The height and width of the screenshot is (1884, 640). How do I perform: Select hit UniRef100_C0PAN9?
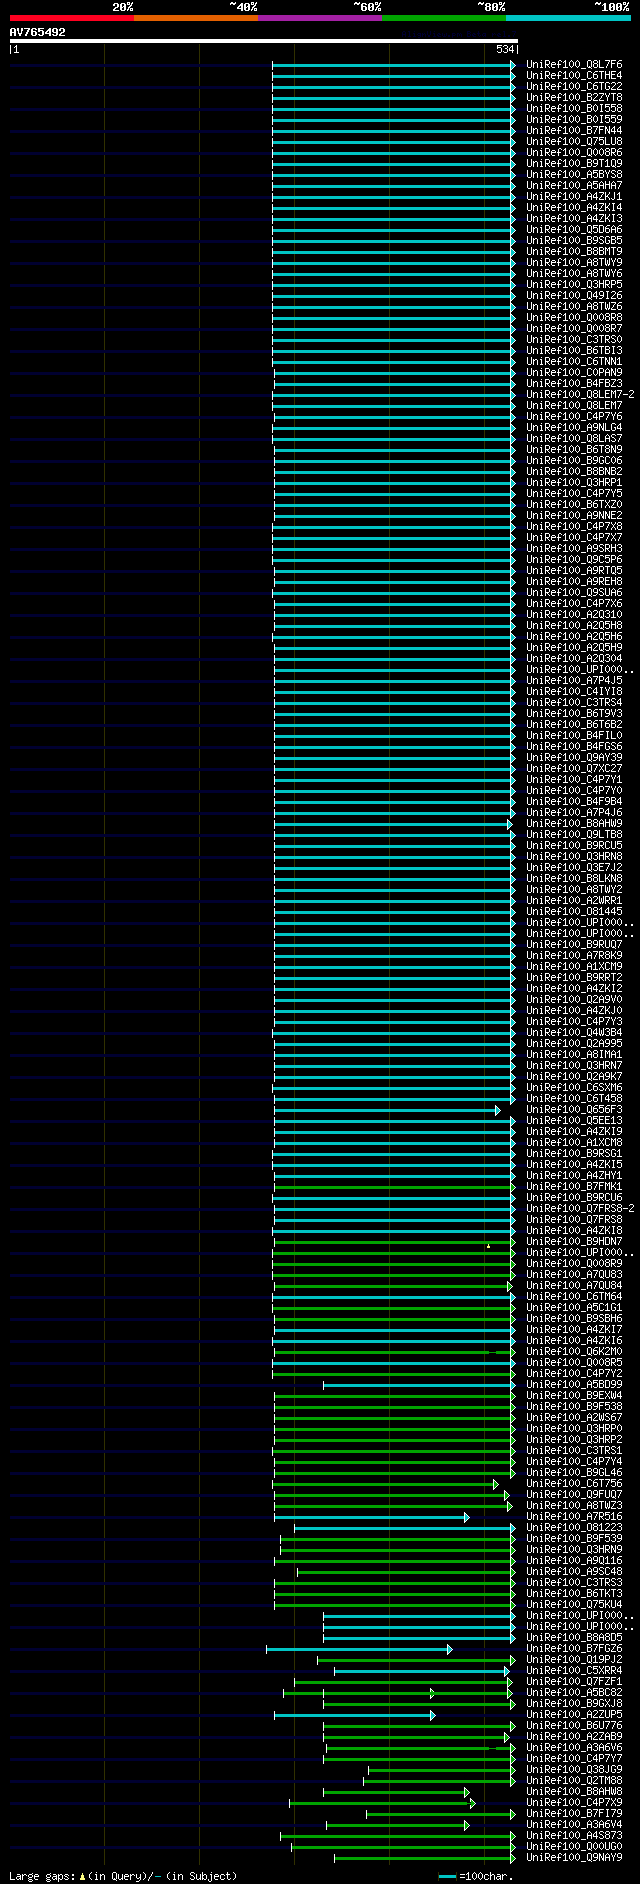pyautogui.click(x=574, y=373)
